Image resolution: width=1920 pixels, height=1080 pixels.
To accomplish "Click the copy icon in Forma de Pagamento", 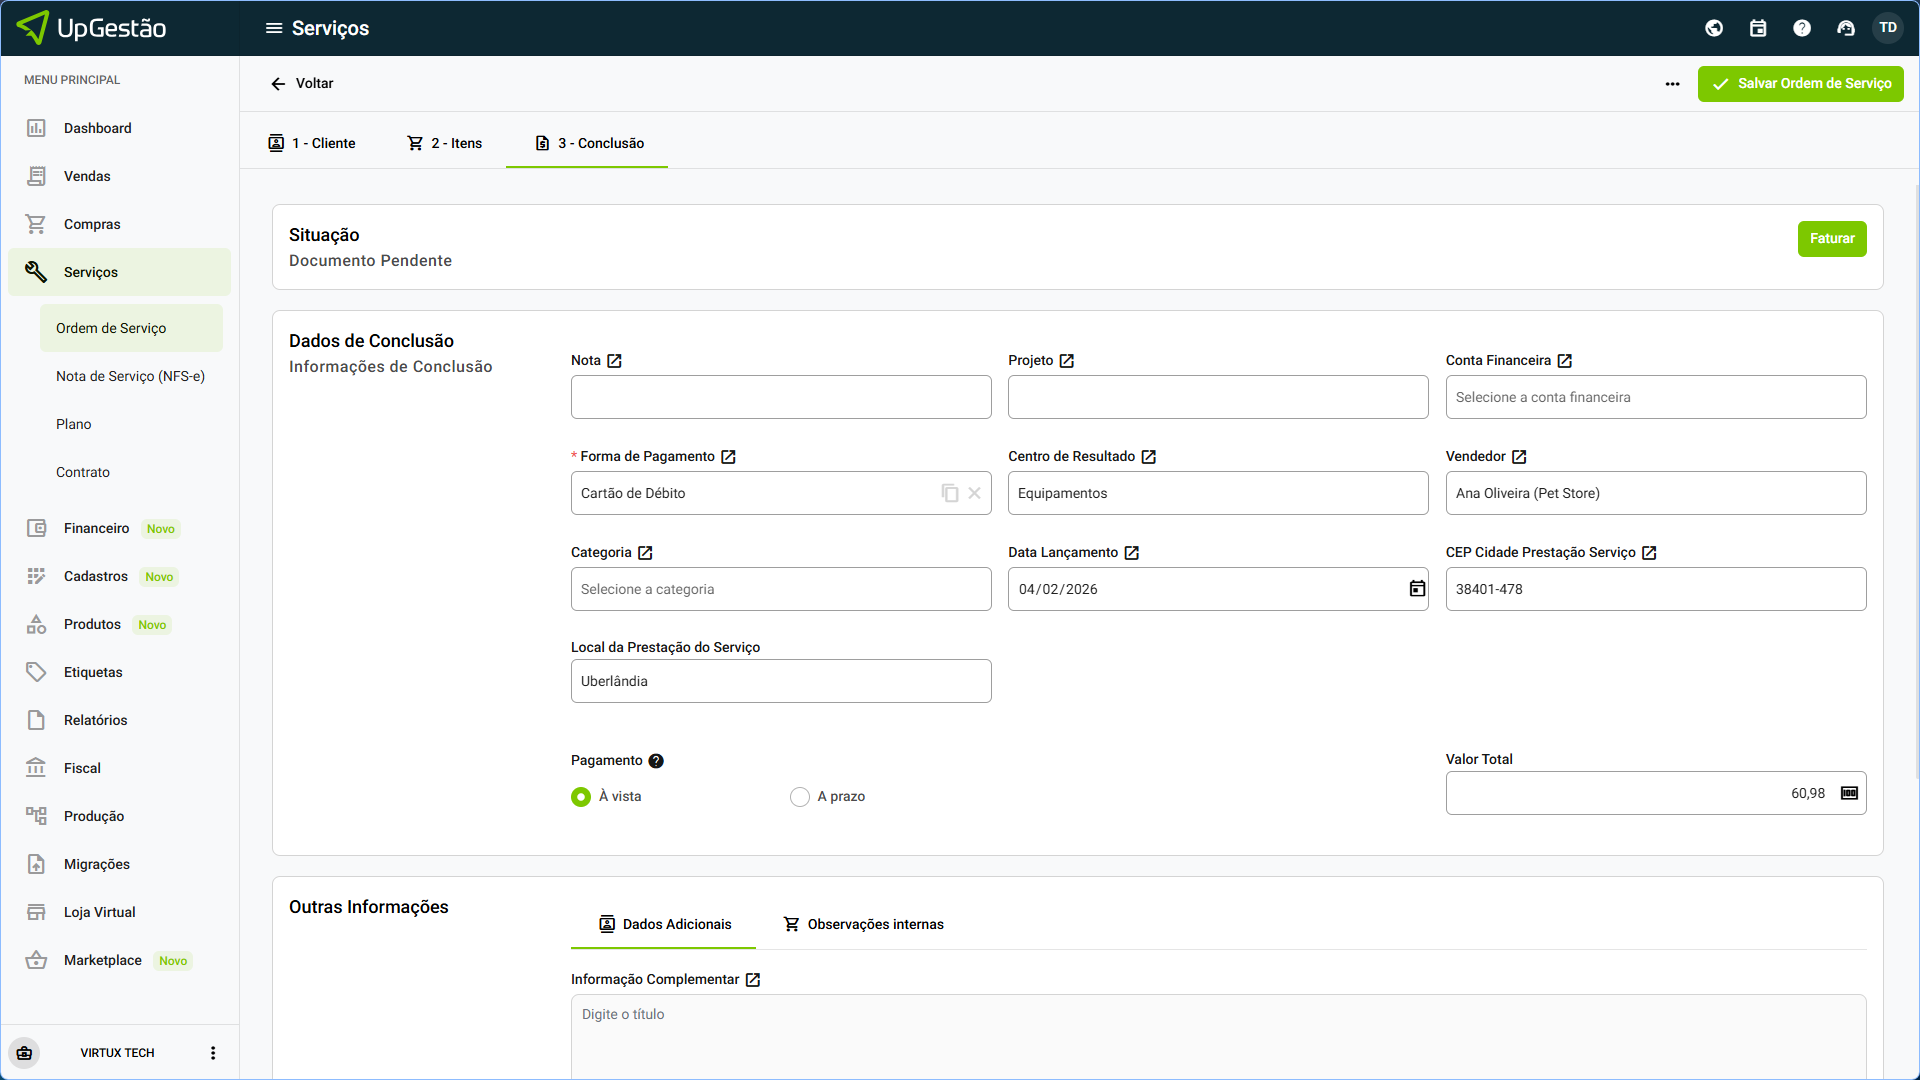I will coord(949,493).
